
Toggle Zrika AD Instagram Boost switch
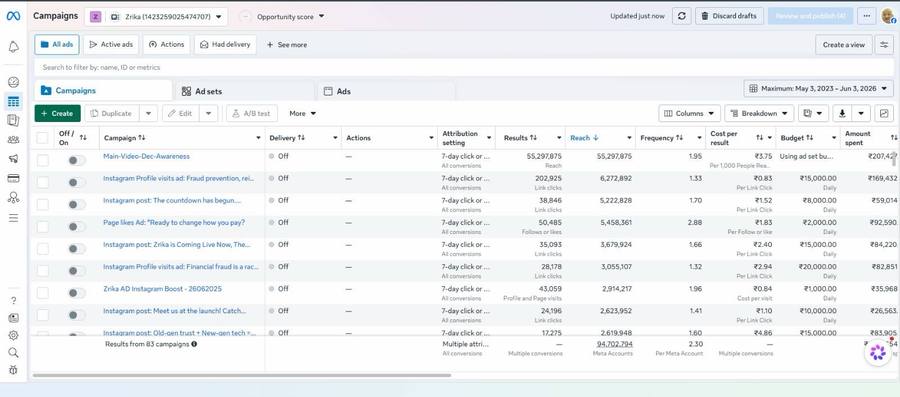pos(76,293)
